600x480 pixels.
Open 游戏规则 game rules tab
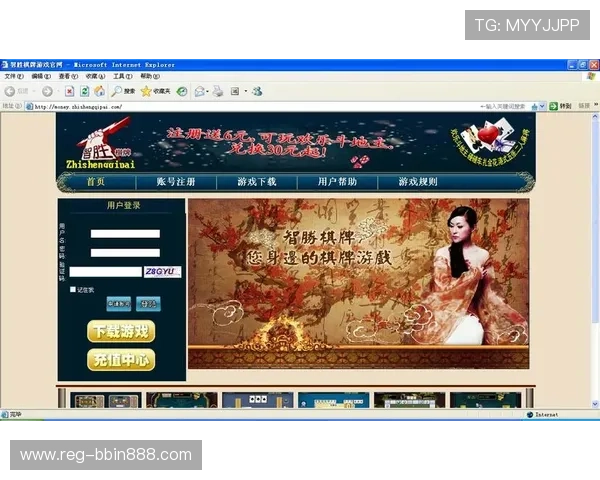click(x=418, y=181)
